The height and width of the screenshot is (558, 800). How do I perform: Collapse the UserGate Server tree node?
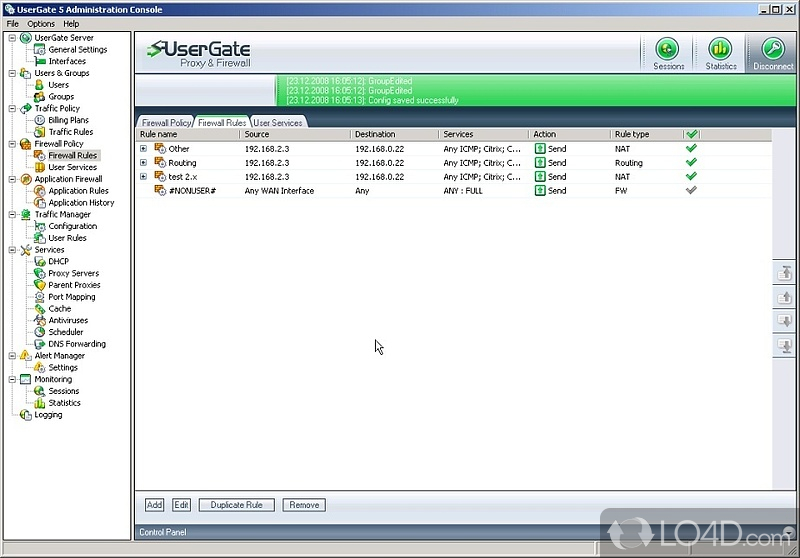point(12,38)
